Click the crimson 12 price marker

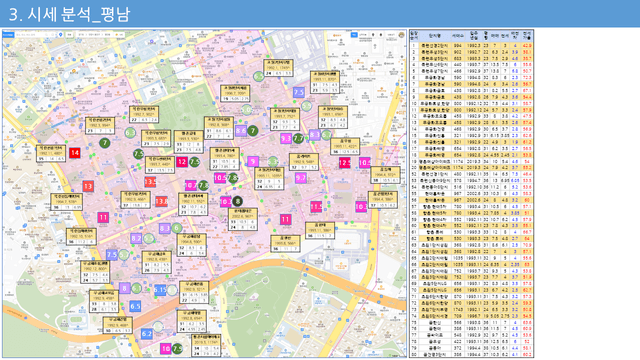click(x=182, y=162)
